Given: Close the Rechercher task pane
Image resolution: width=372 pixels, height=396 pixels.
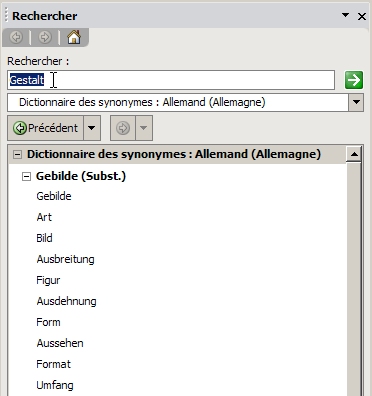Looking at the screenshot, I should tap(362, 16).
